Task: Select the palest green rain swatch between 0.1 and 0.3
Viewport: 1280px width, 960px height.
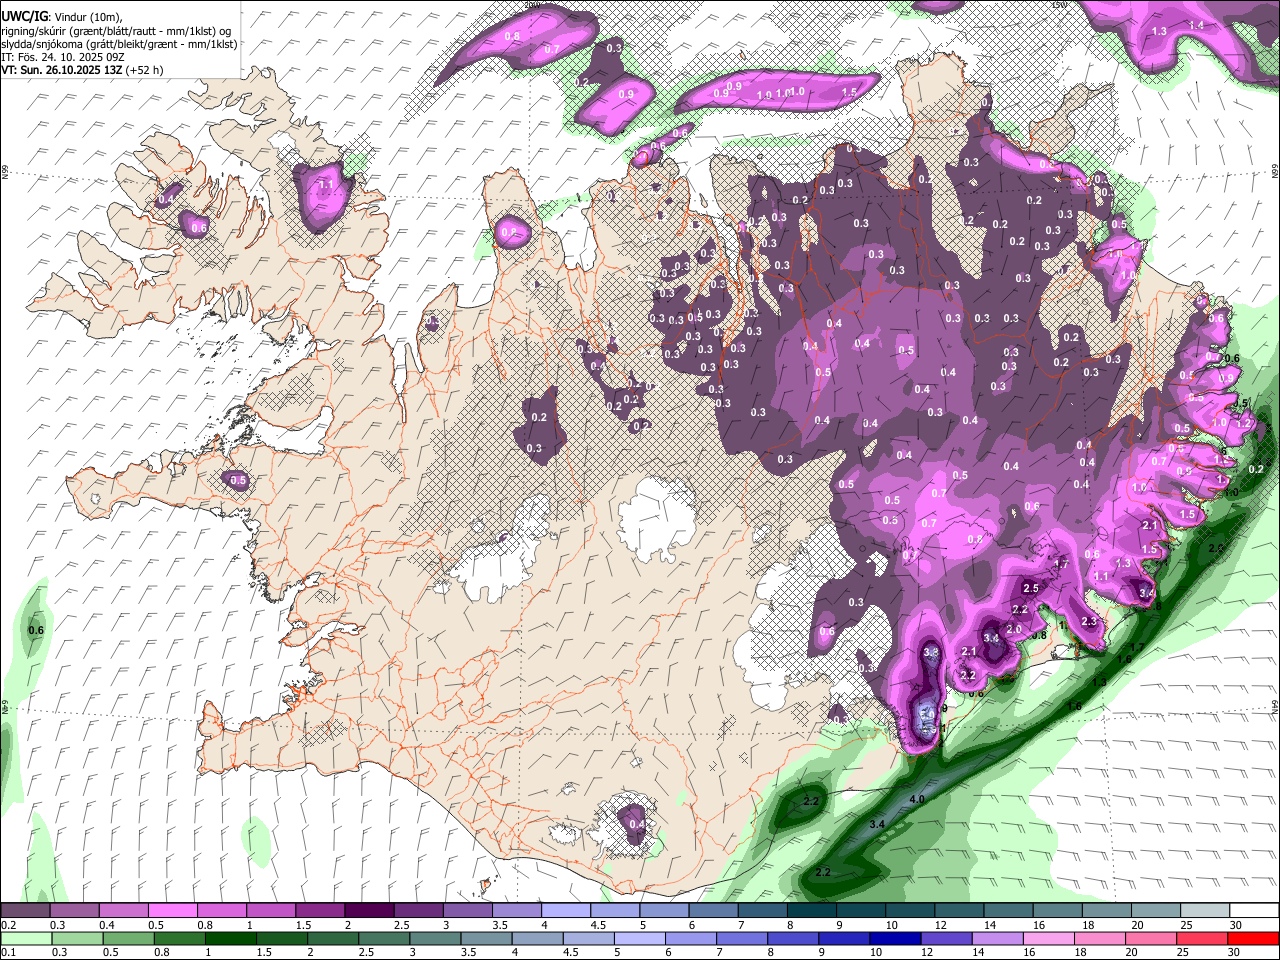Action: click(x=25, y=938)
